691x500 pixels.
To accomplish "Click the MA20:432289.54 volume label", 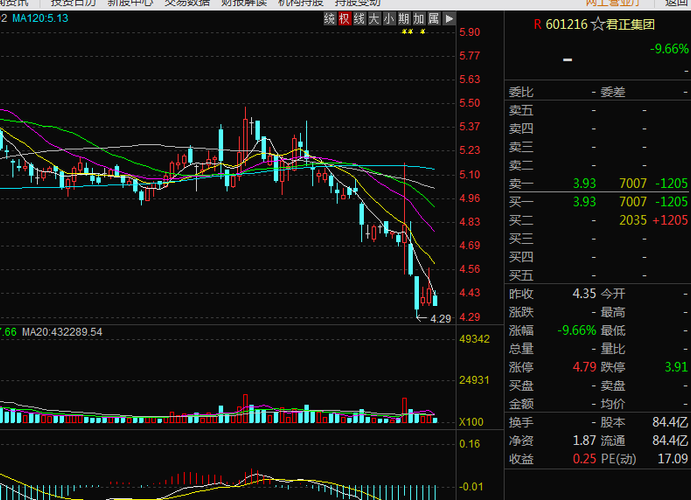I will (x=62, y=332).
